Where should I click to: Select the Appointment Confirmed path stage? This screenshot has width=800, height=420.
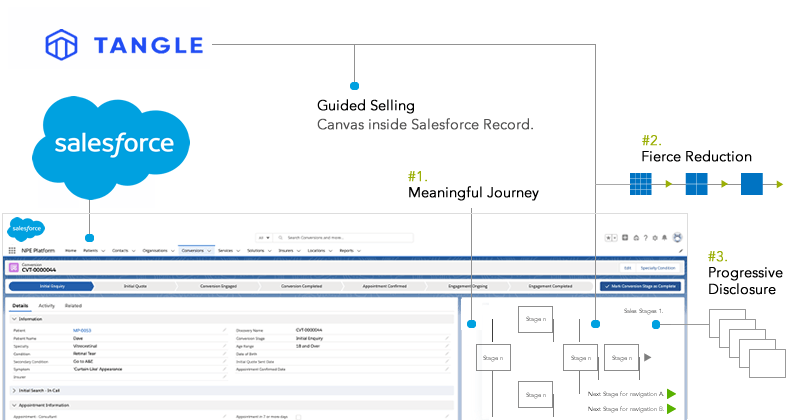click(385, 286)
